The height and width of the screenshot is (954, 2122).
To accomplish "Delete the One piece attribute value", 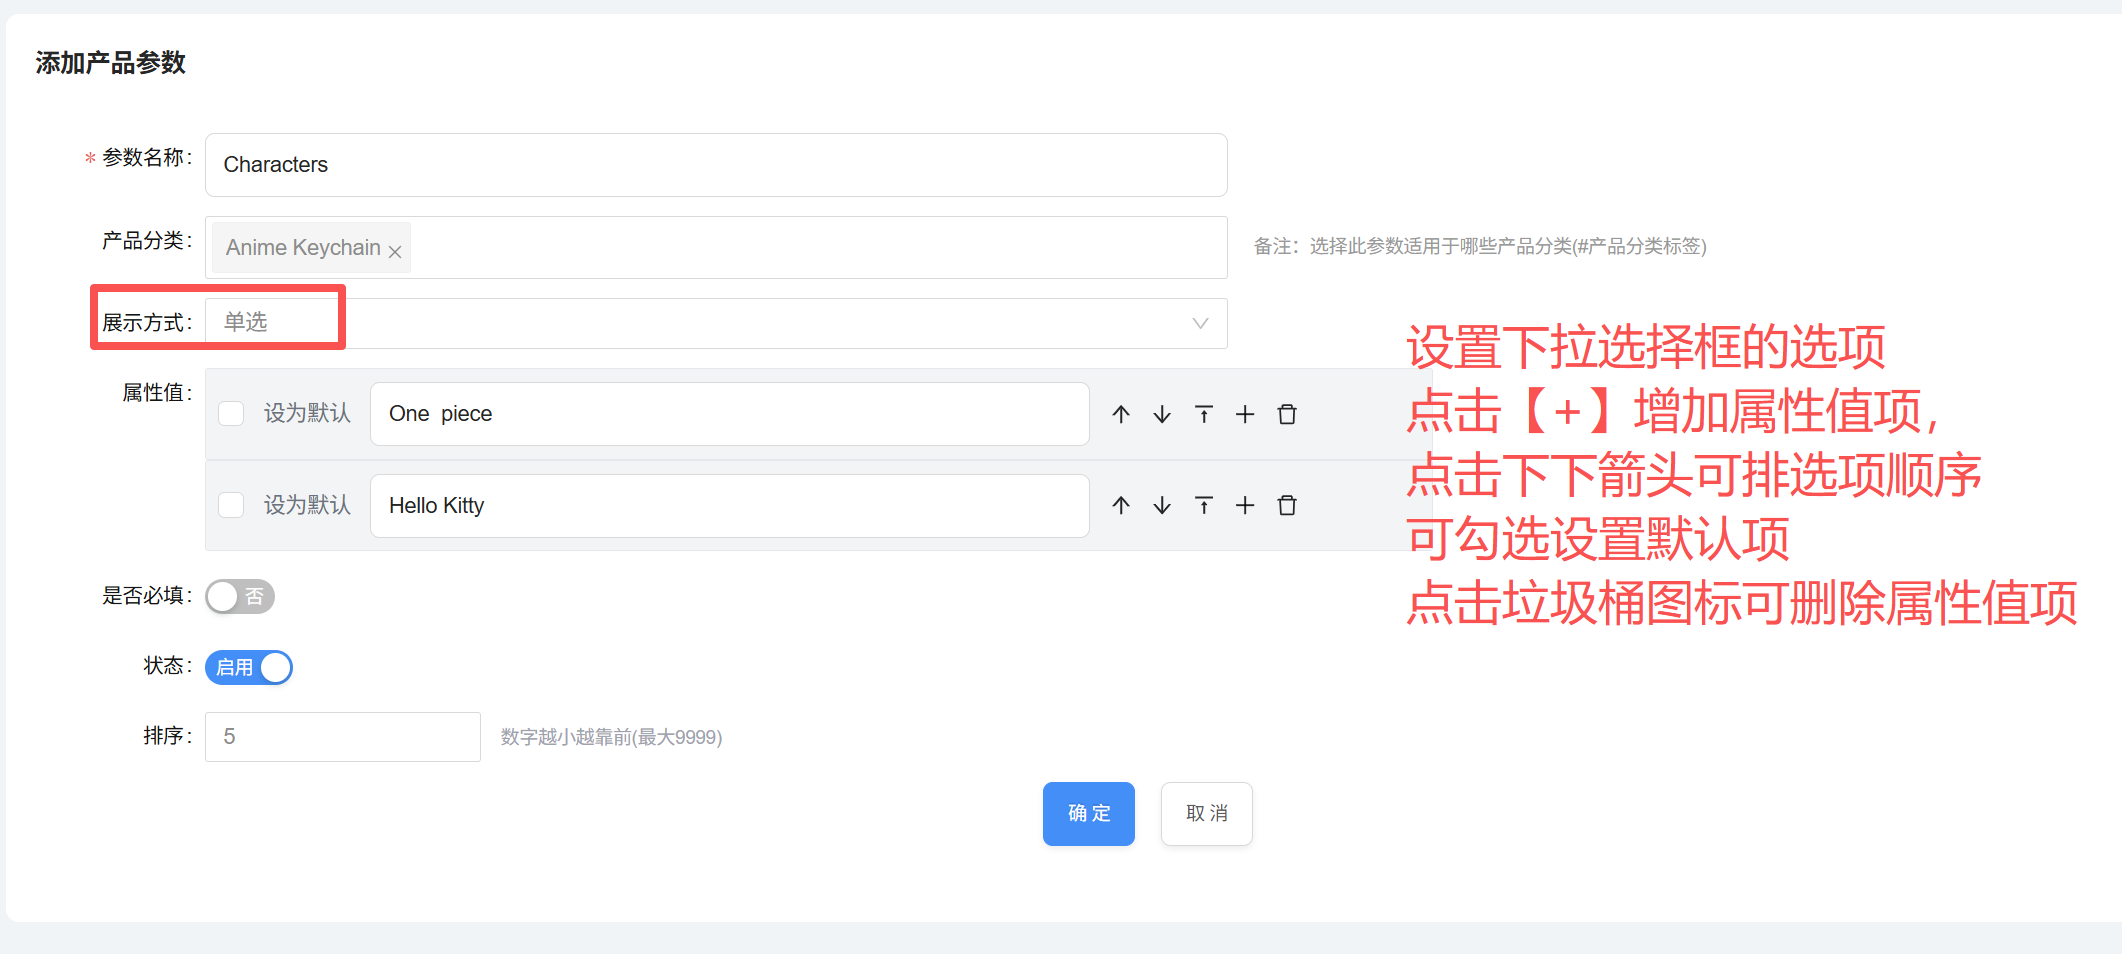I will point(1287,413).
